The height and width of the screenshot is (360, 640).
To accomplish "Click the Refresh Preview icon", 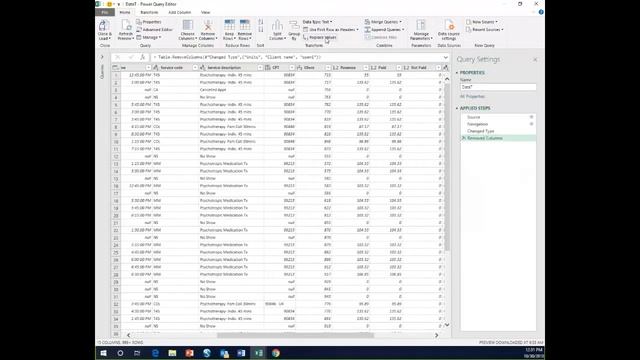I will point(126,26).
